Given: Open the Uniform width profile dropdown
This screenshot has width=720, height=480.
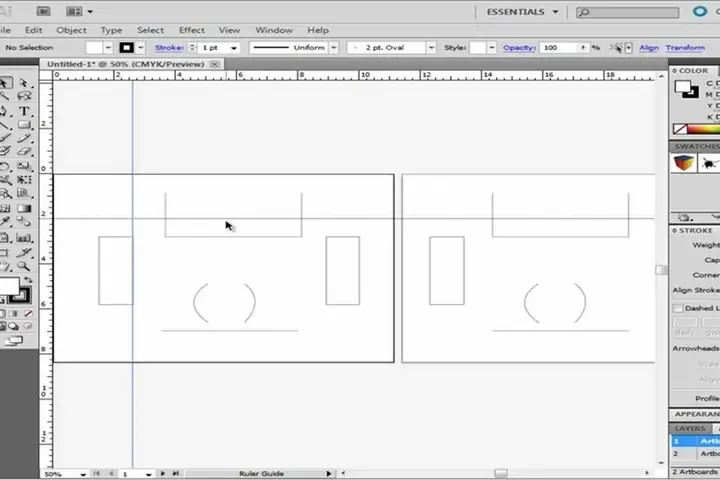Looking at the screenshot, I should pos(334,48).
